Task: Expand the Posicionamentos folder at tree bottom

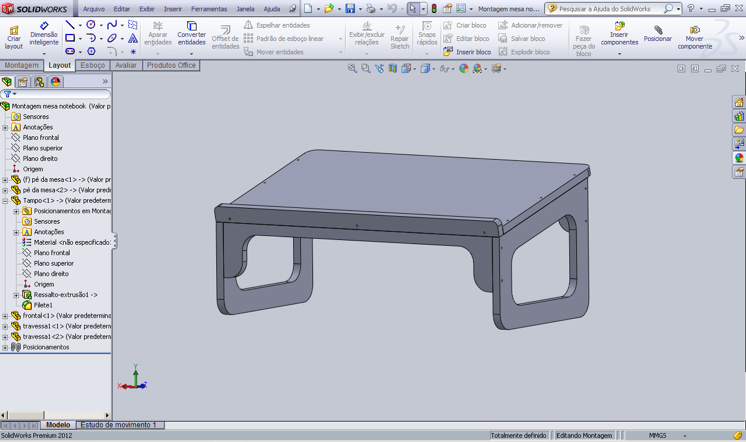Action: click(5, 347)
